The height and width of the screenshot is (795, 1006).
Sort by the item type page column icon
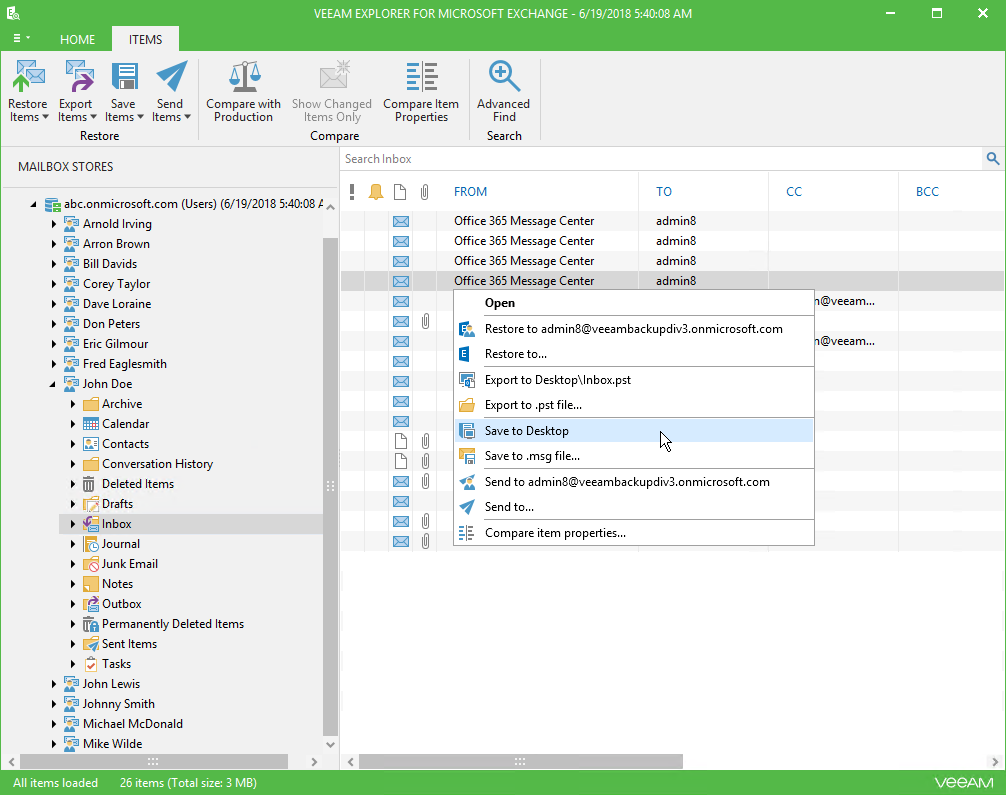coord(400,191)
